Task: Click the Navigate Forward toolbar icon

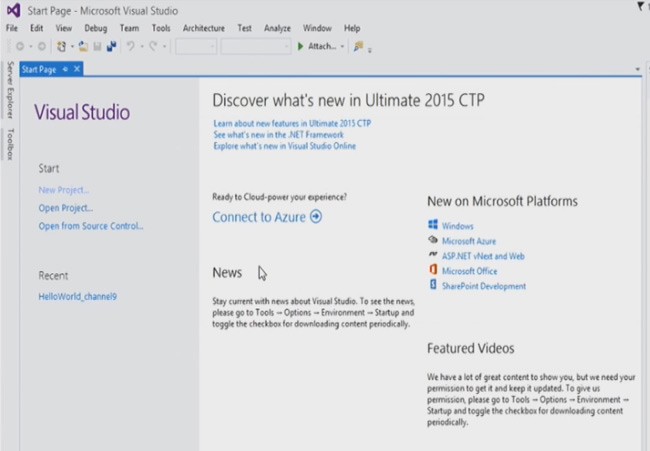Action: pyautogui.click(x=41, y=46)
